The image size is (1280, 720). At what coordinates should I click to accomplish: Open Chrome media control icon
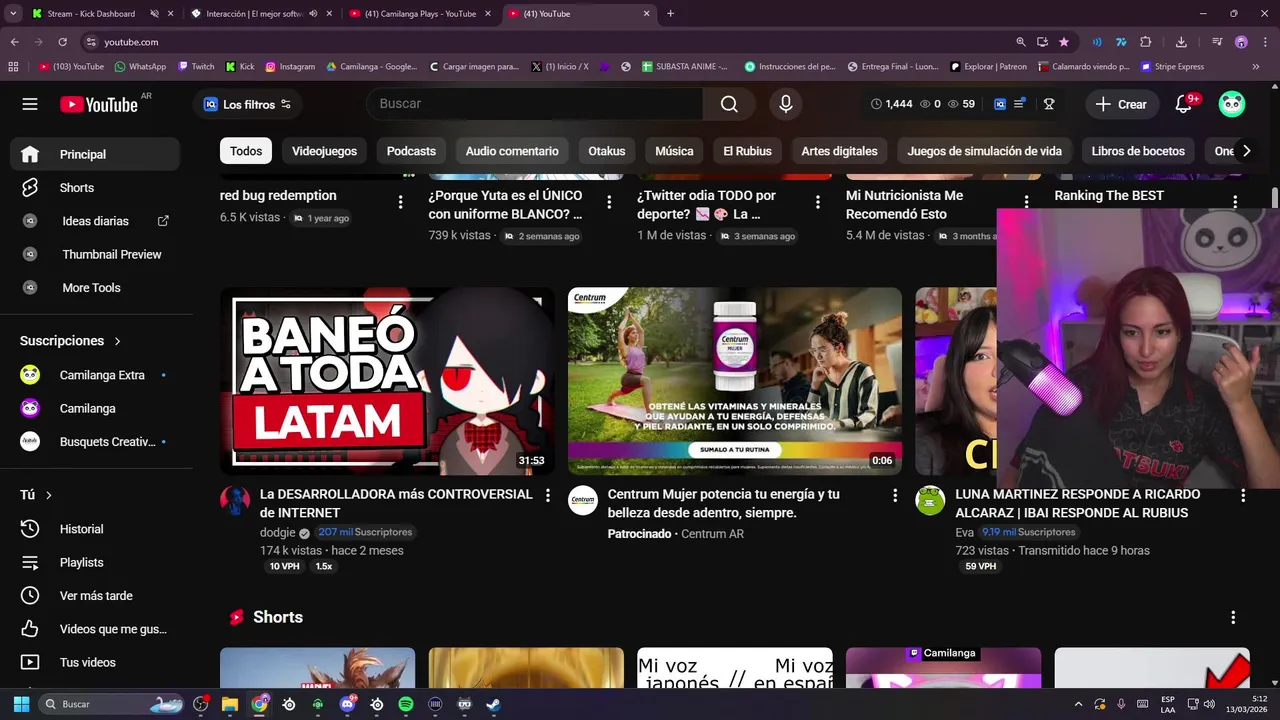(x=1217, y=42)
